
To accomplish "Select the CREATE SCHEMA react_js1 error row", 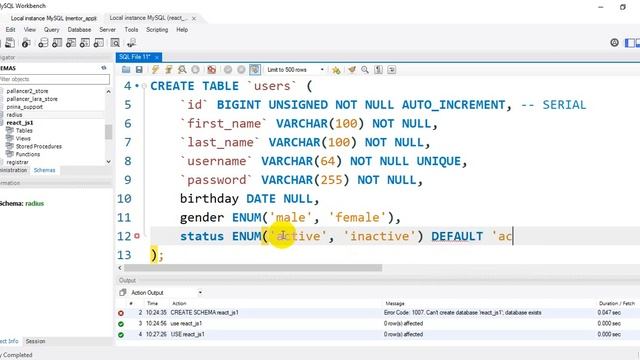I will pyautogui.click(x=378, y=313).
